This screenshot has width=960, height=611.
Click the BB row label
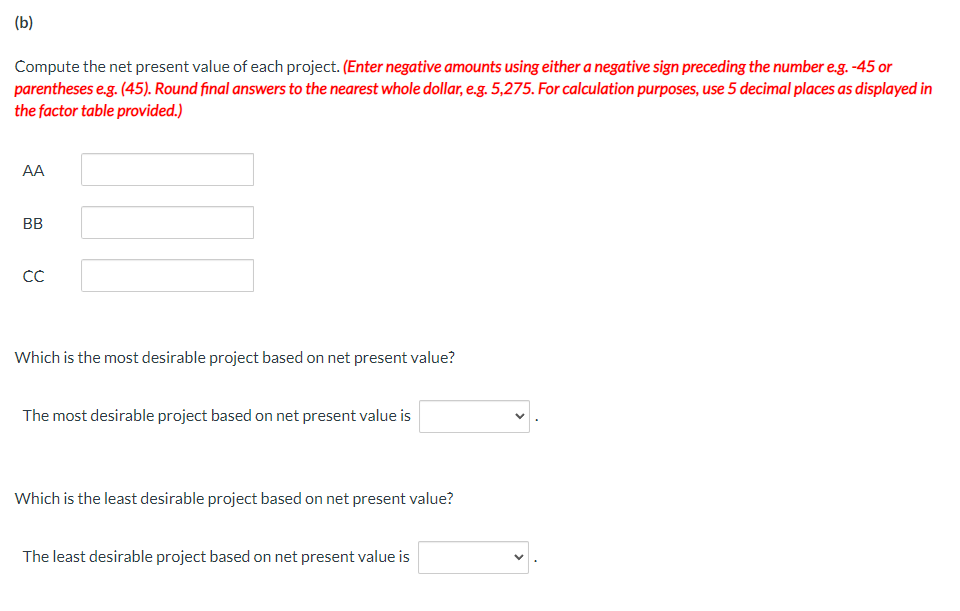point(33,223)
